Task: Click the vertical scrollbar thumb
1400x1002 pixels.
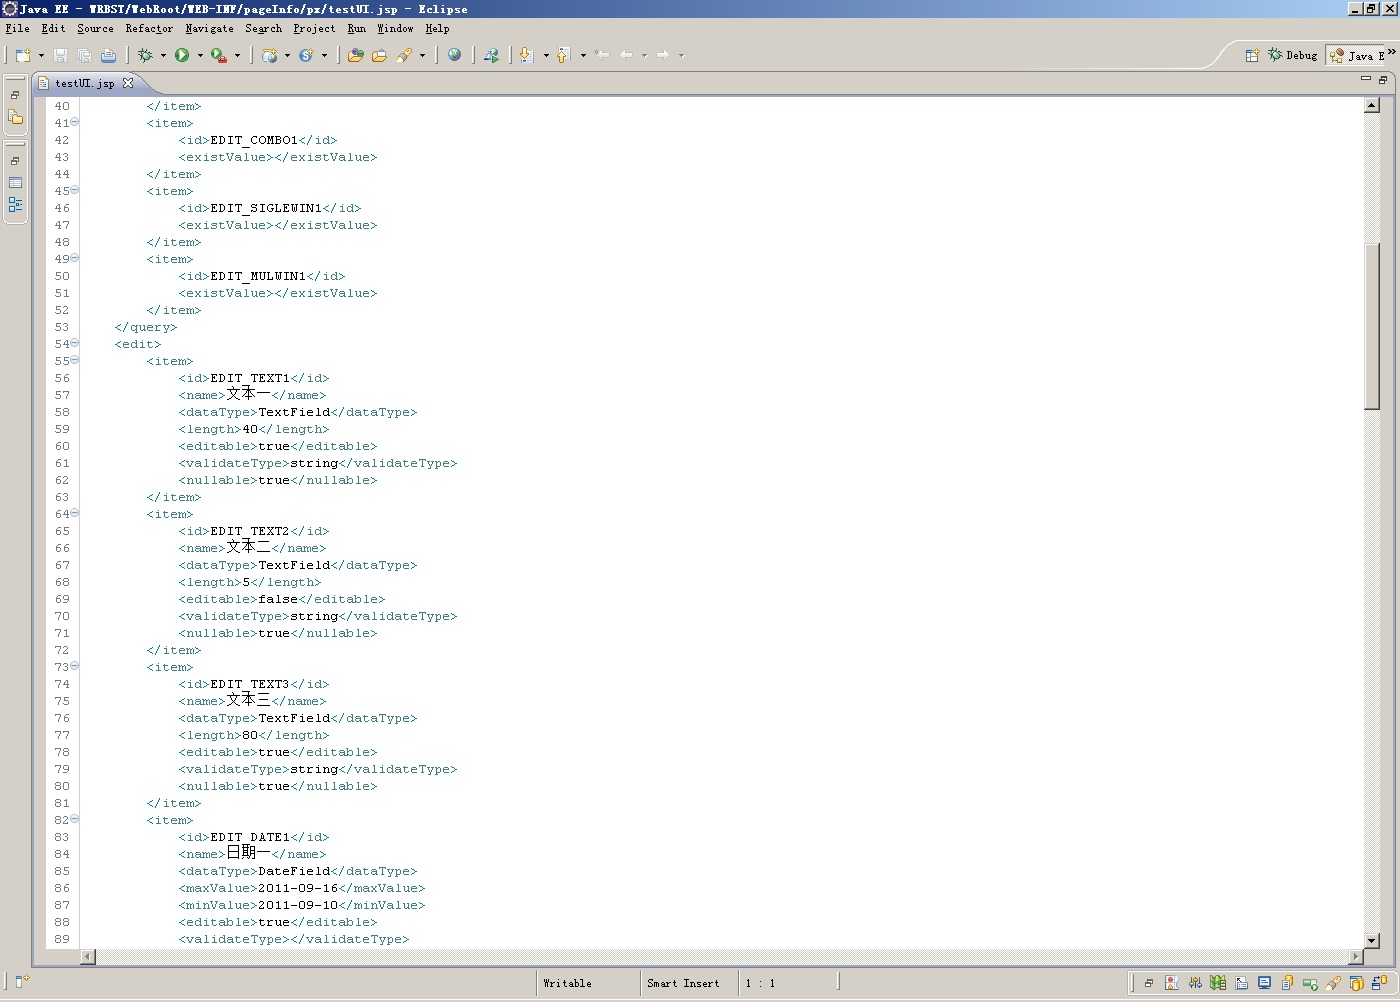Action: 1372,326
